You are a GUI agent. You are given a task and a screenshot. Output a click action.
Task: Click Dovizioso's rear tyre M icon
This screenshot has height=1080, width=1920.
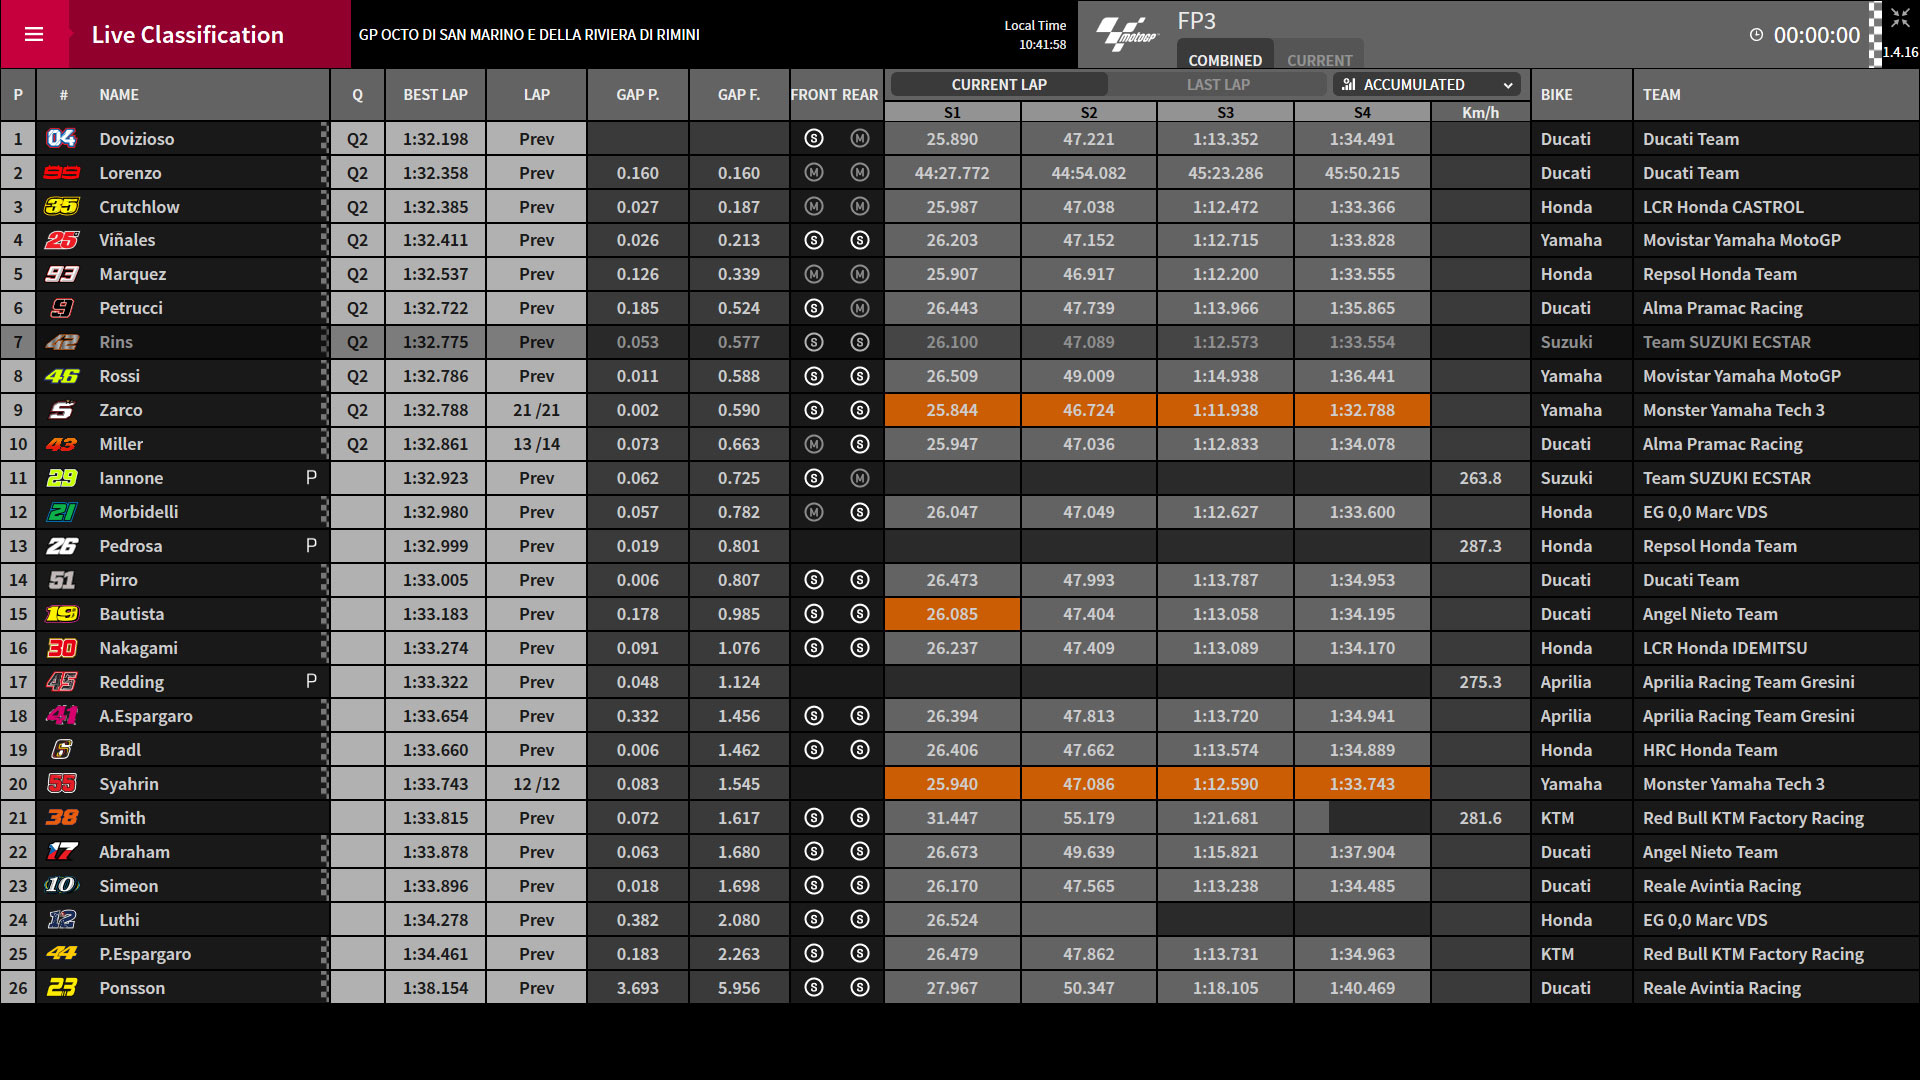[860, 139]
